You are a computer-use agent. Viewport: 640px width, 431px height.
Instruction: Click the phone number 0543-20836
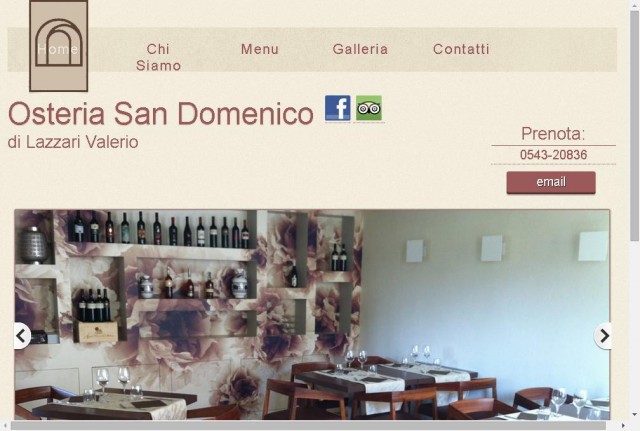coord(553,155)
